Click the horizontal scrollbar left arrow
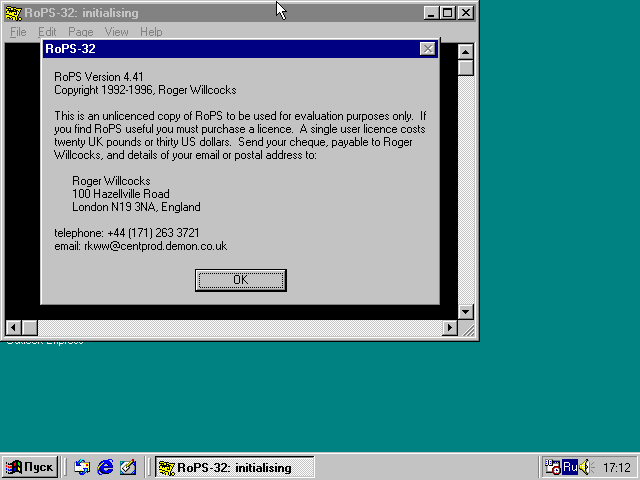This screenshot has width=640, height=480. coord(14,328)
